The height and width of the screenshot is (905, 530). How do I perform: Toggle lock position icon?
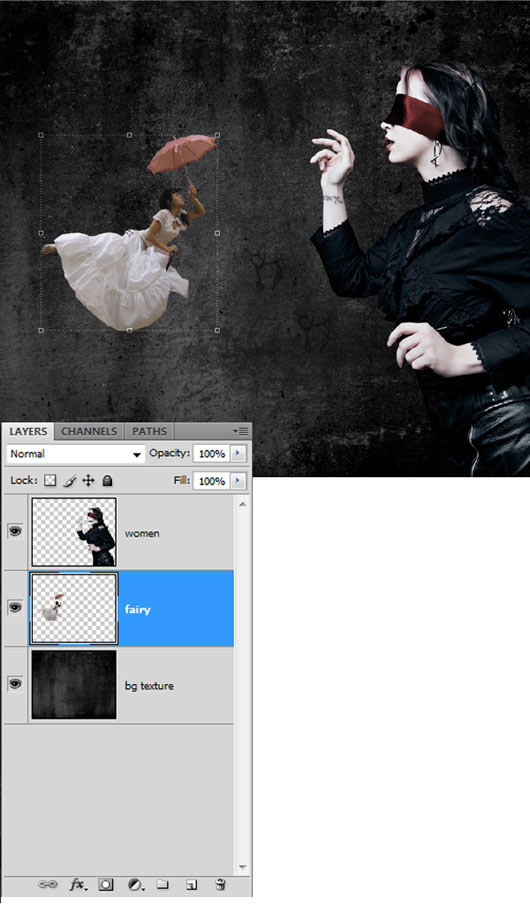pyautogui.click(x=88, y=480)
